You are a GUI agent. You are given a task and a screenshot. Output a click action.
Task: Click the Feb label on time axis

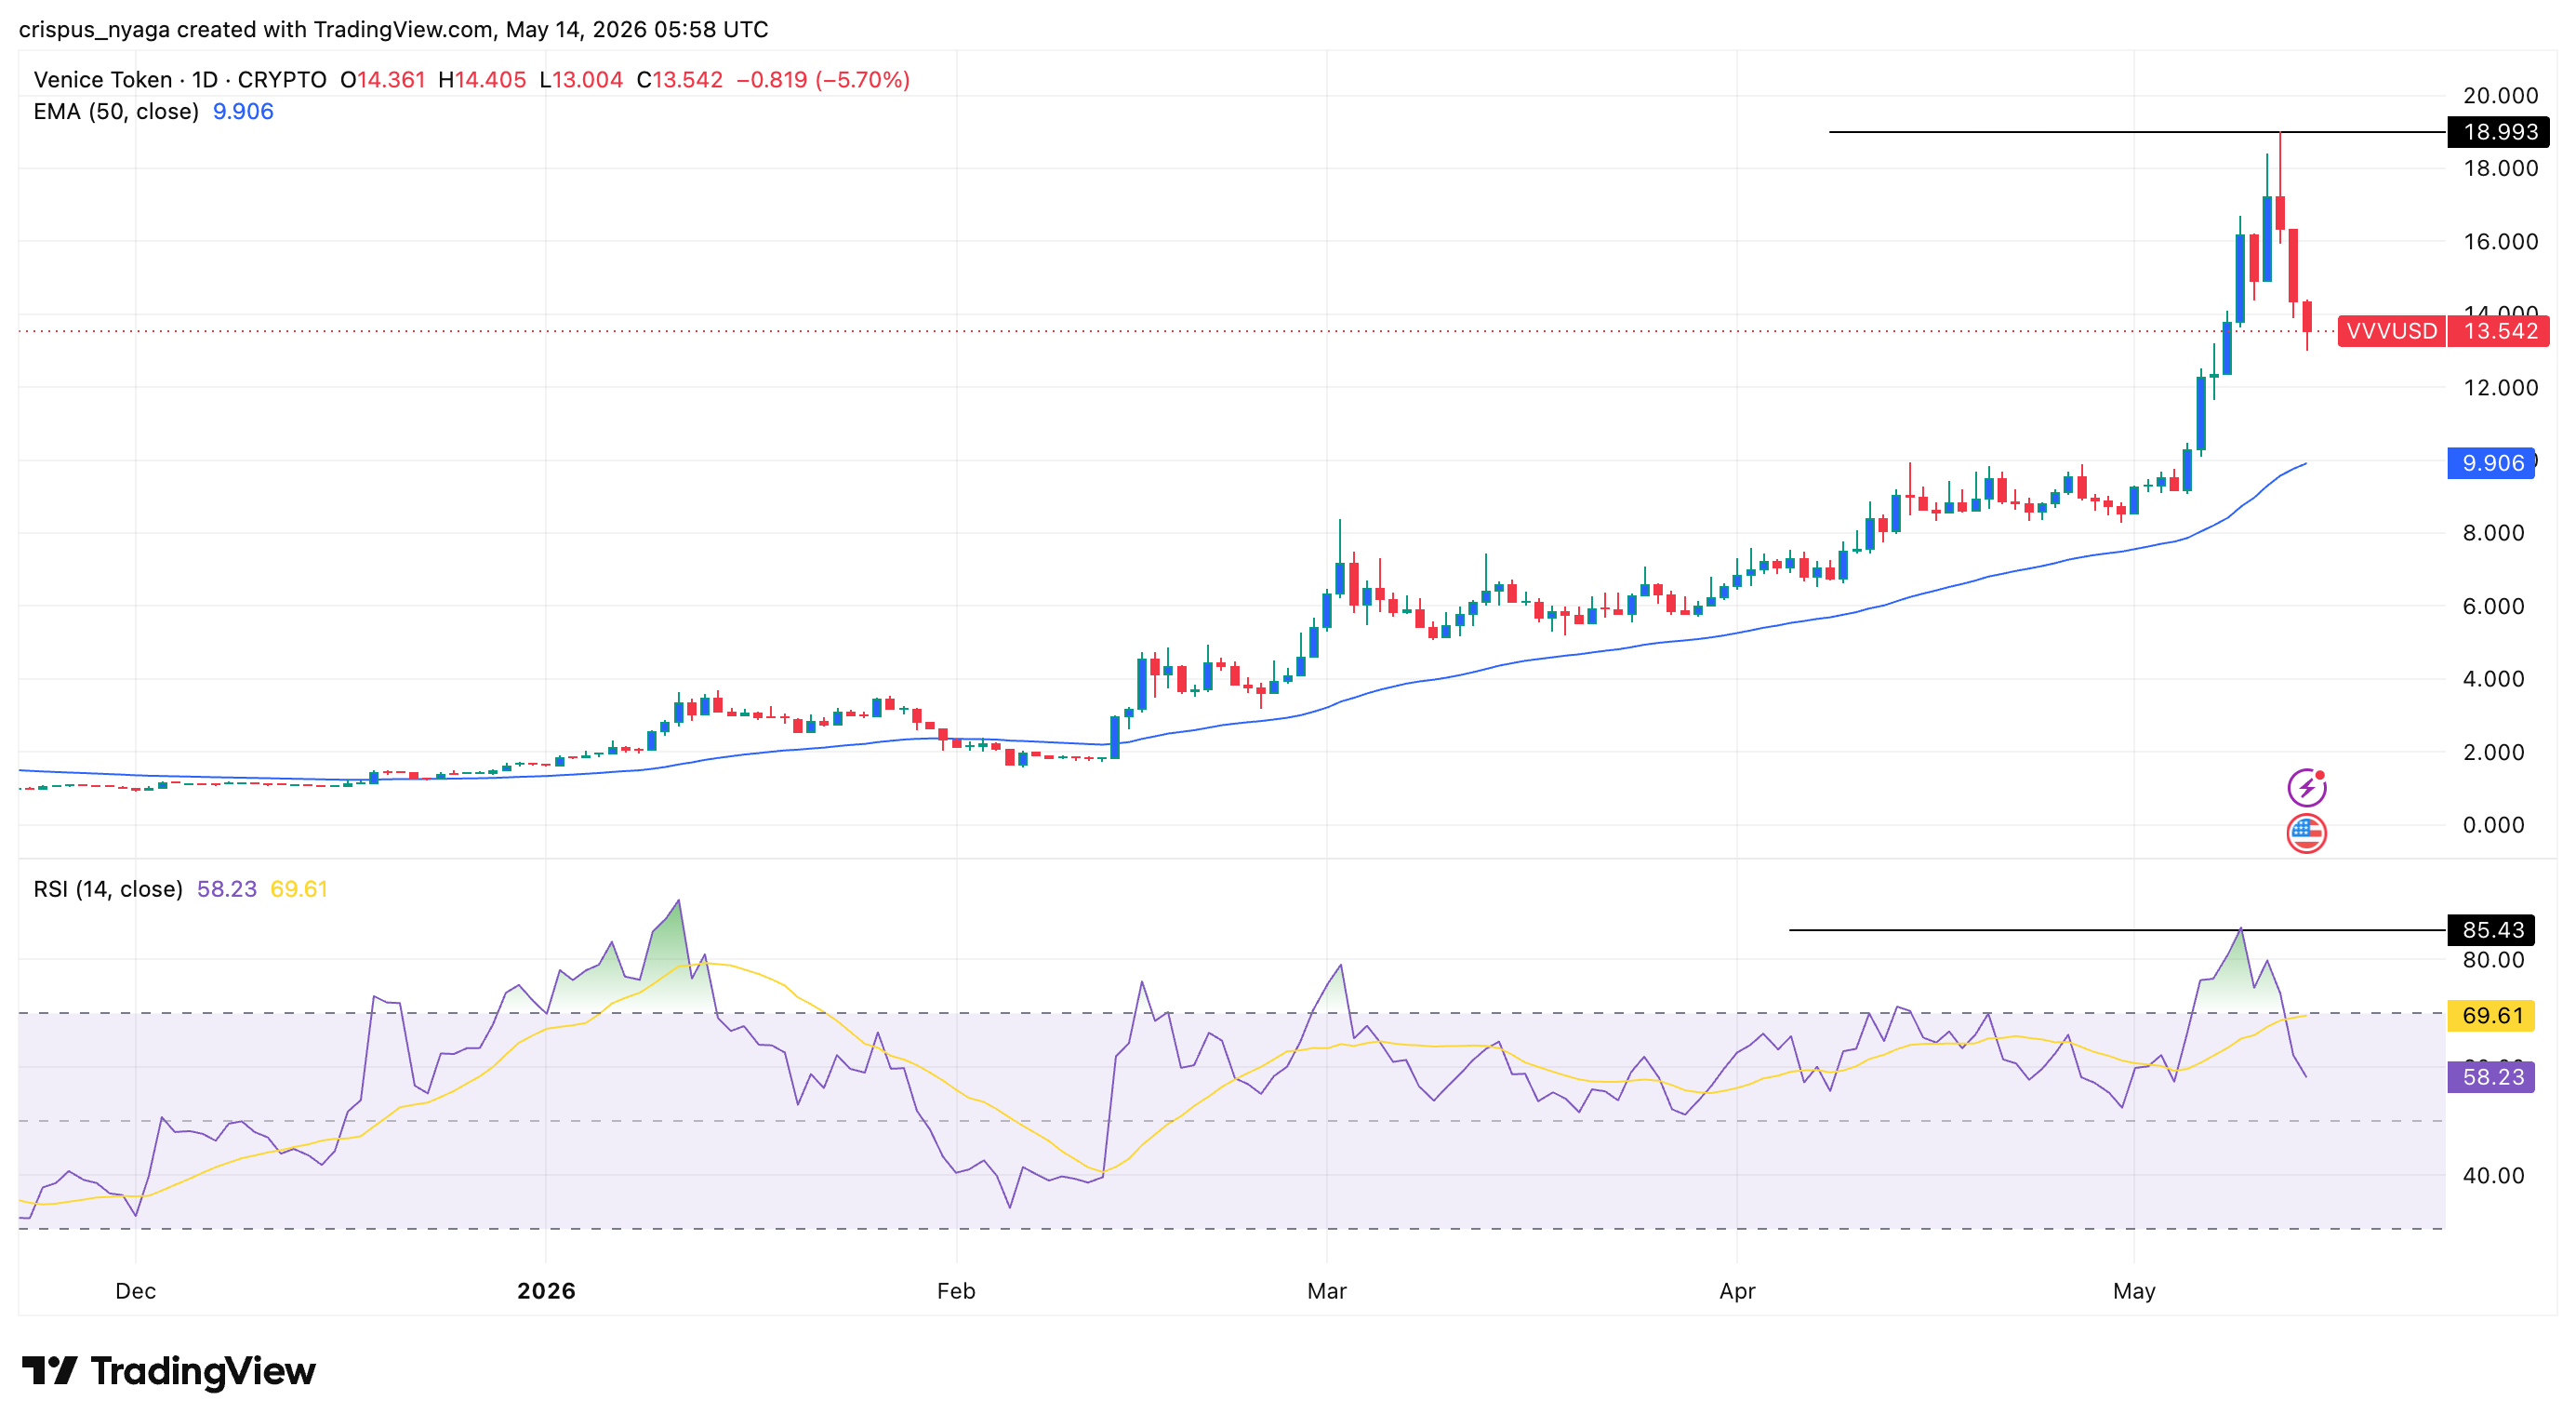[x=956, y=1291]
